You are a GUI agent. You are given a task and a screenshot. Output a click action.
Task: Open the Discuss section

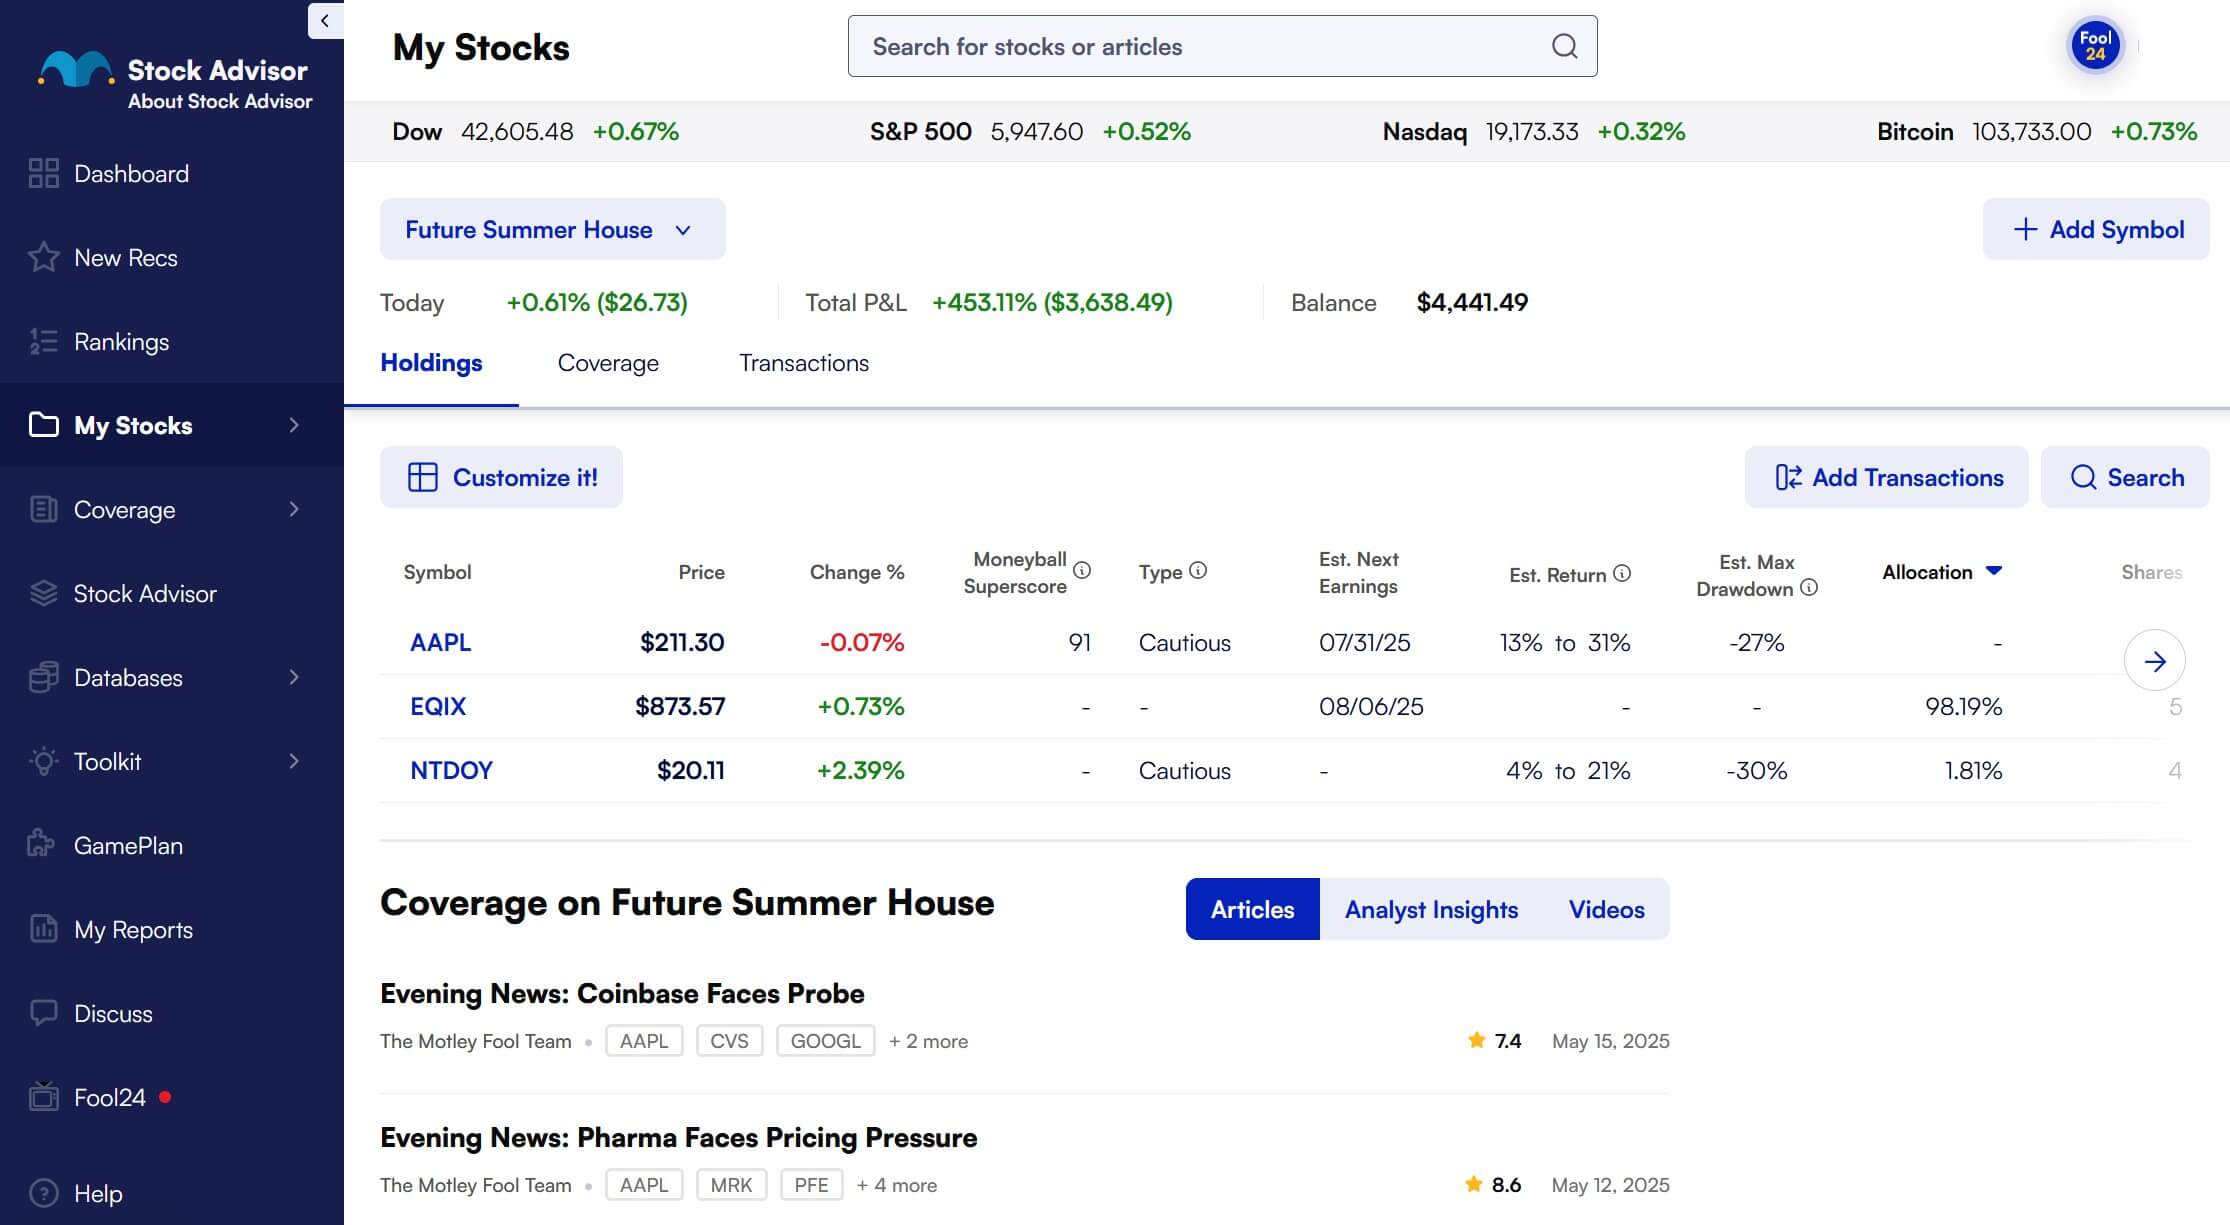(x=112, y=1013)
